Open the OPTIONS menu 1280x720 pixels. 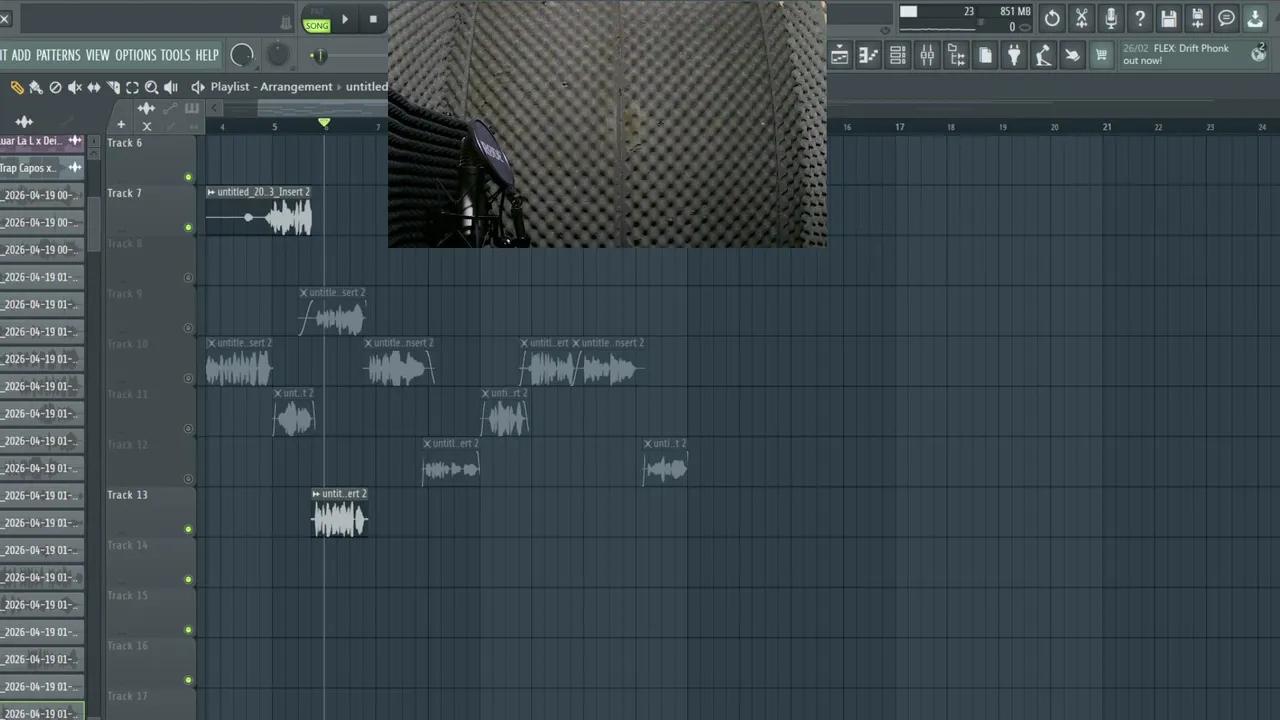(x=135, y=55)
